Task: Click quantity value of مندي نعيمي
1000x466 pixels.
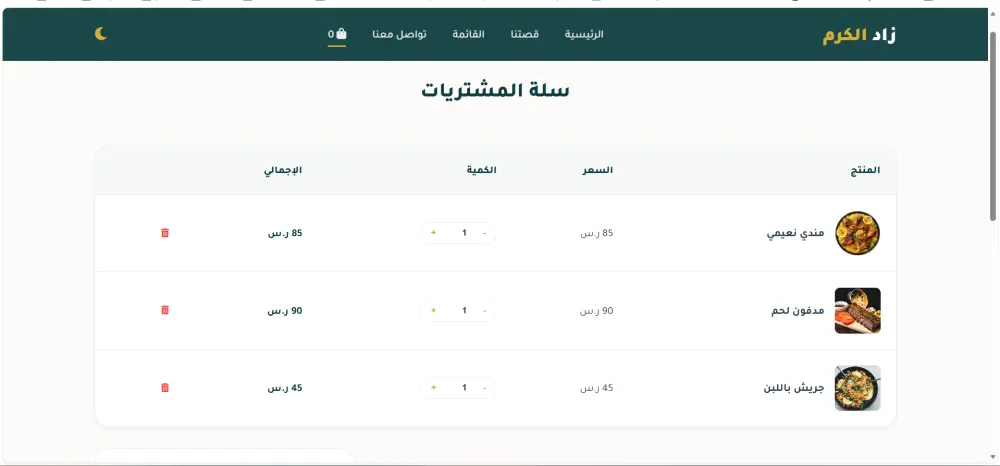Action: coord(464,233)
